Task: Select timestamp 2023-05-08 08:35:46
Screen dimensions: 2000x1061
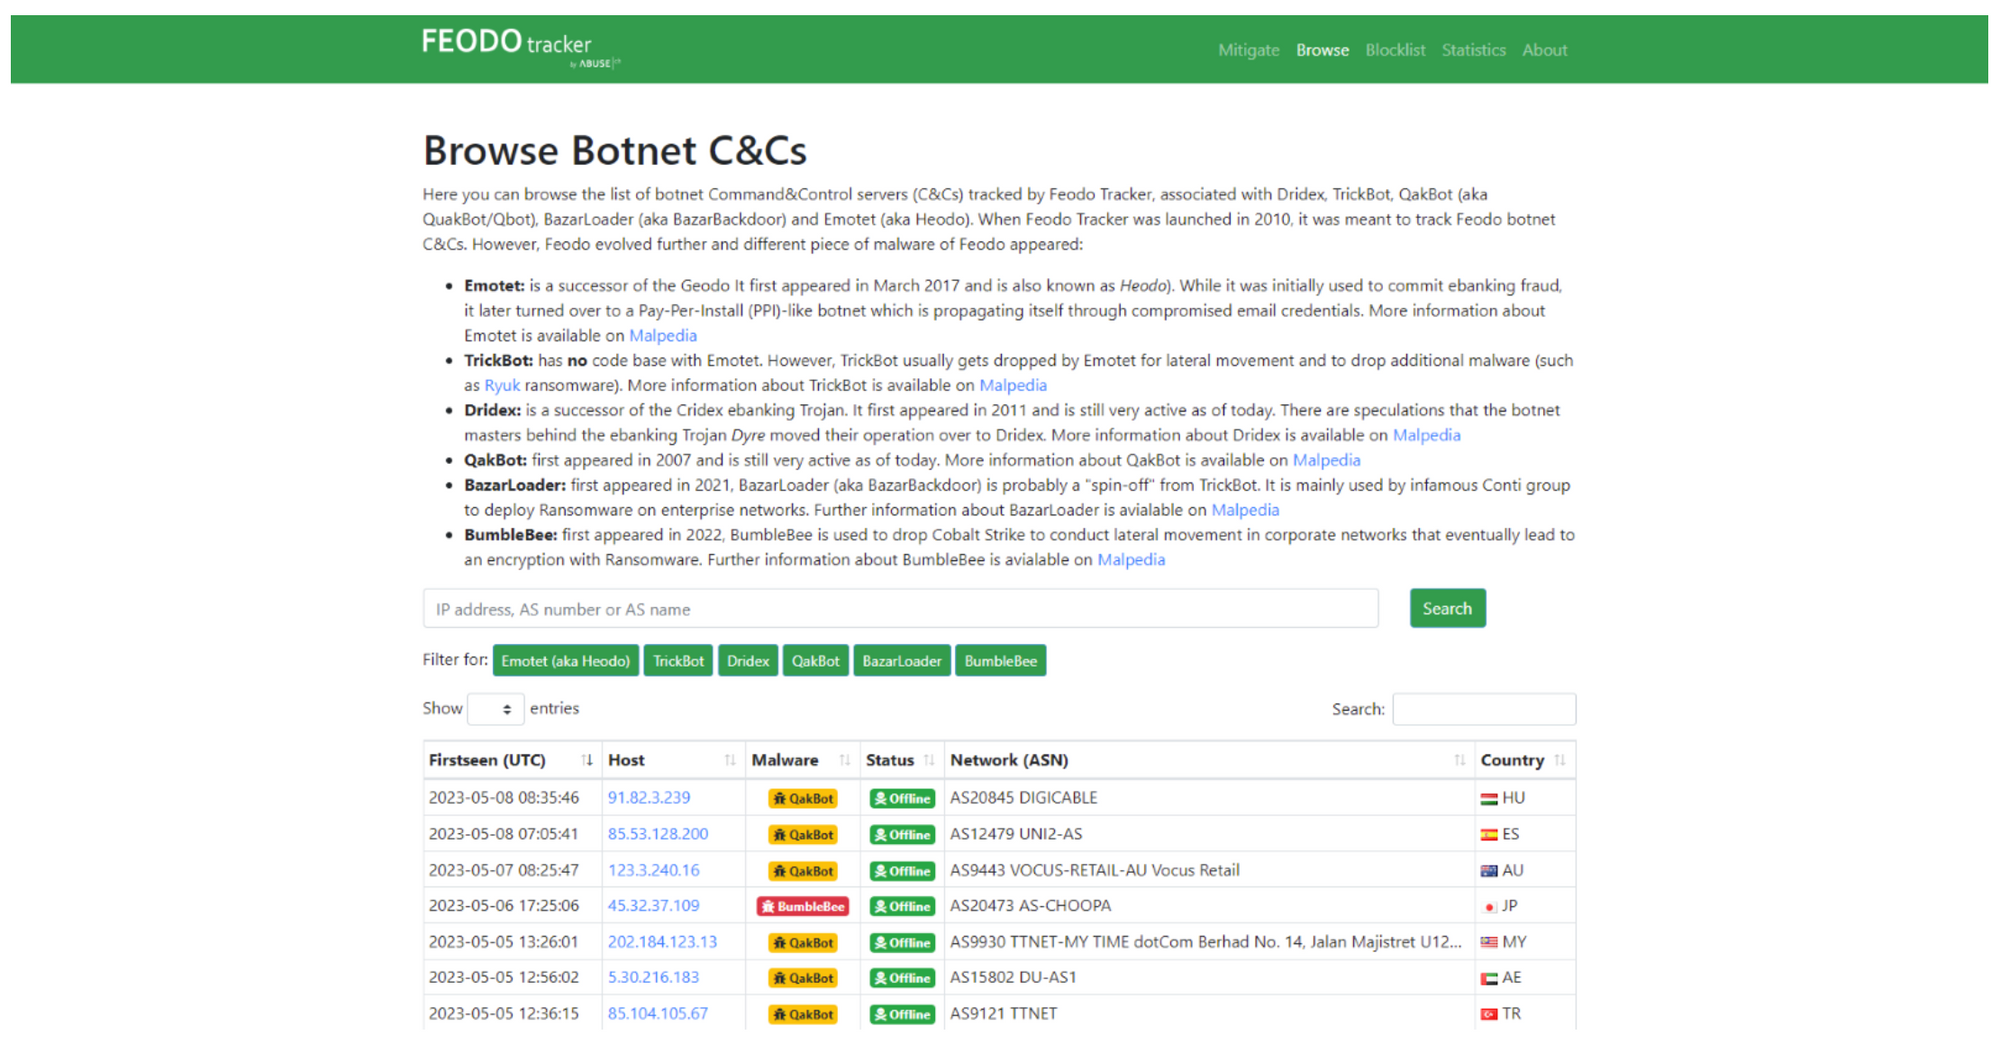Action: pos(504,798)
